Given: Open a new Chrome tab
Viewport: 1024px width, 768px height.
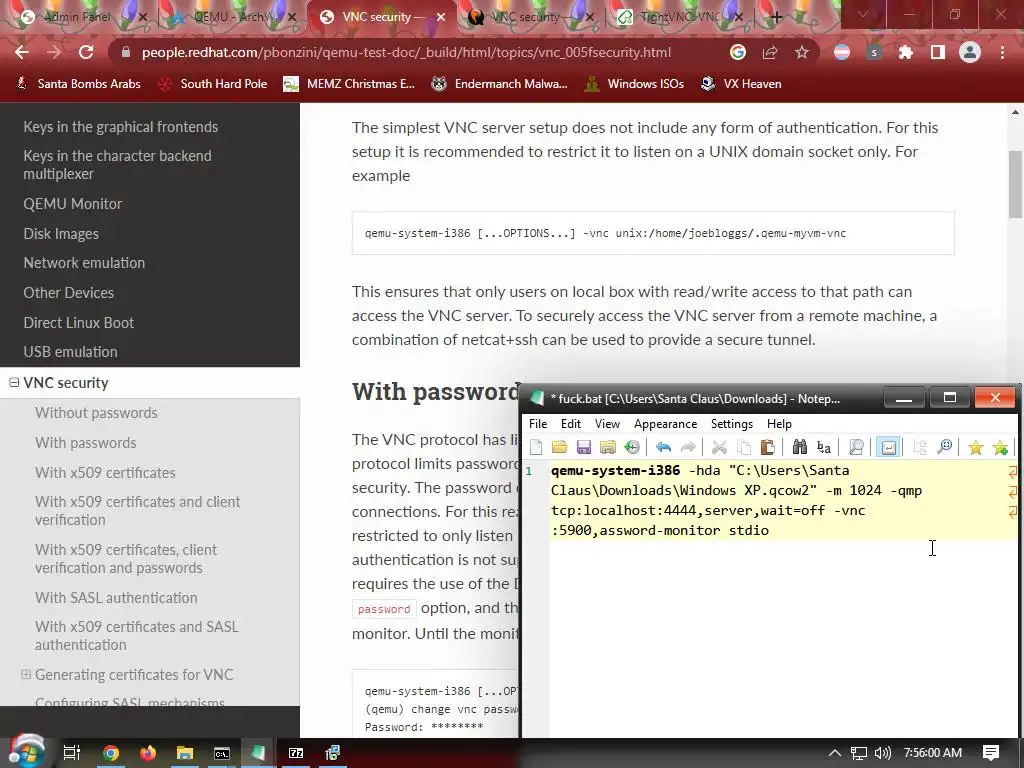Looking at the screenshot, I should click(x=776, y=17).
